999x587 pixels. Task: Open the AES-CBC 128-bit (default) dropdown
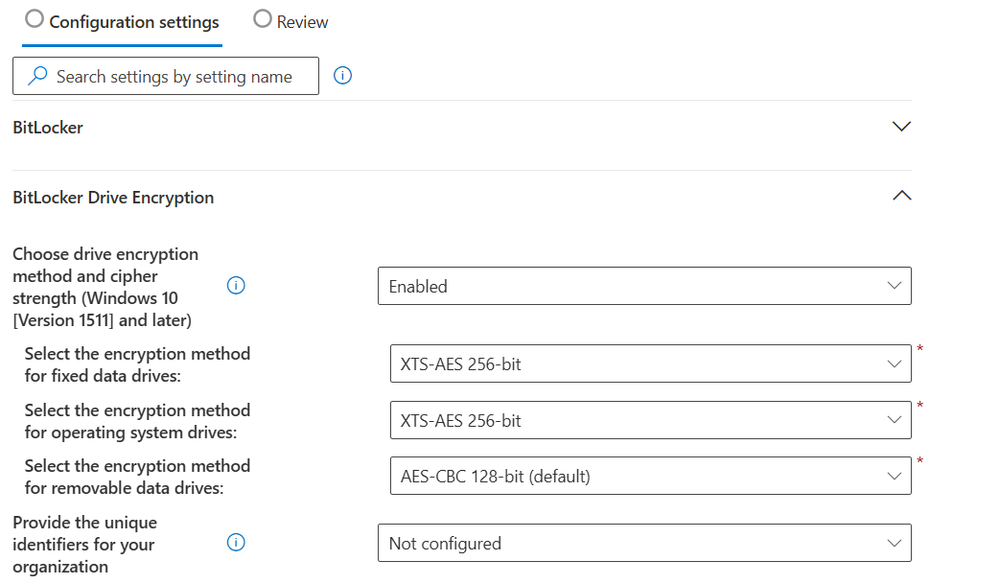tap(650, 476)
